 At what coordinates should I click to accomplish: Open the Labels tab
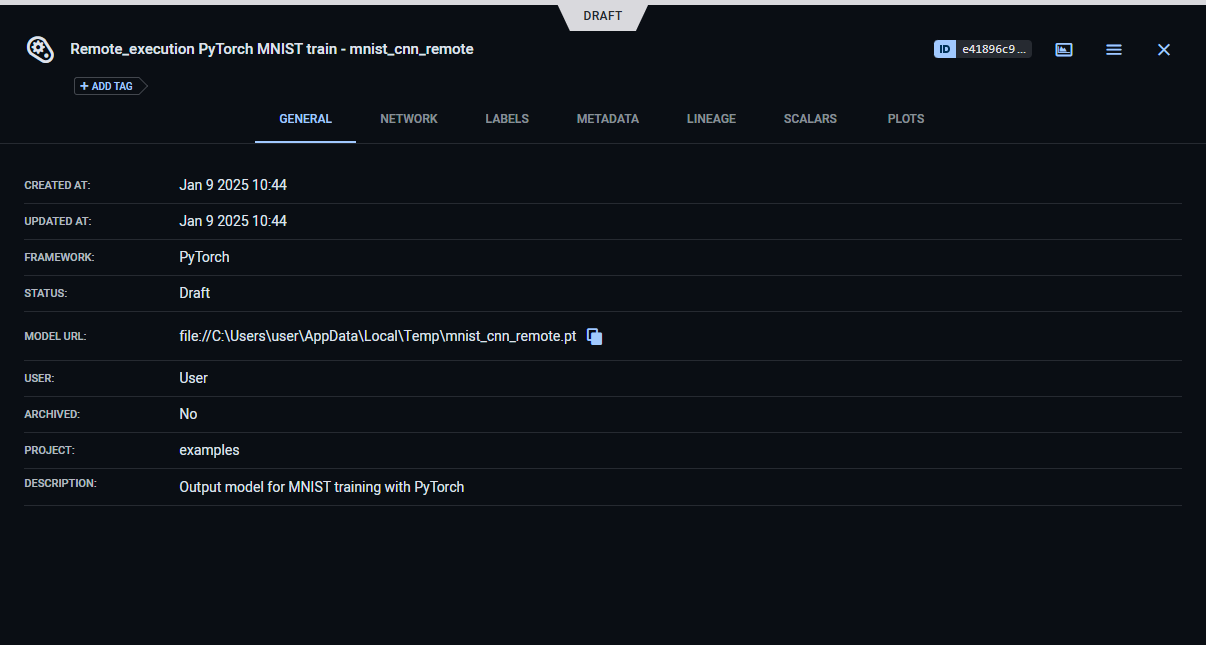pyautogui.click(x=507, y=119)
